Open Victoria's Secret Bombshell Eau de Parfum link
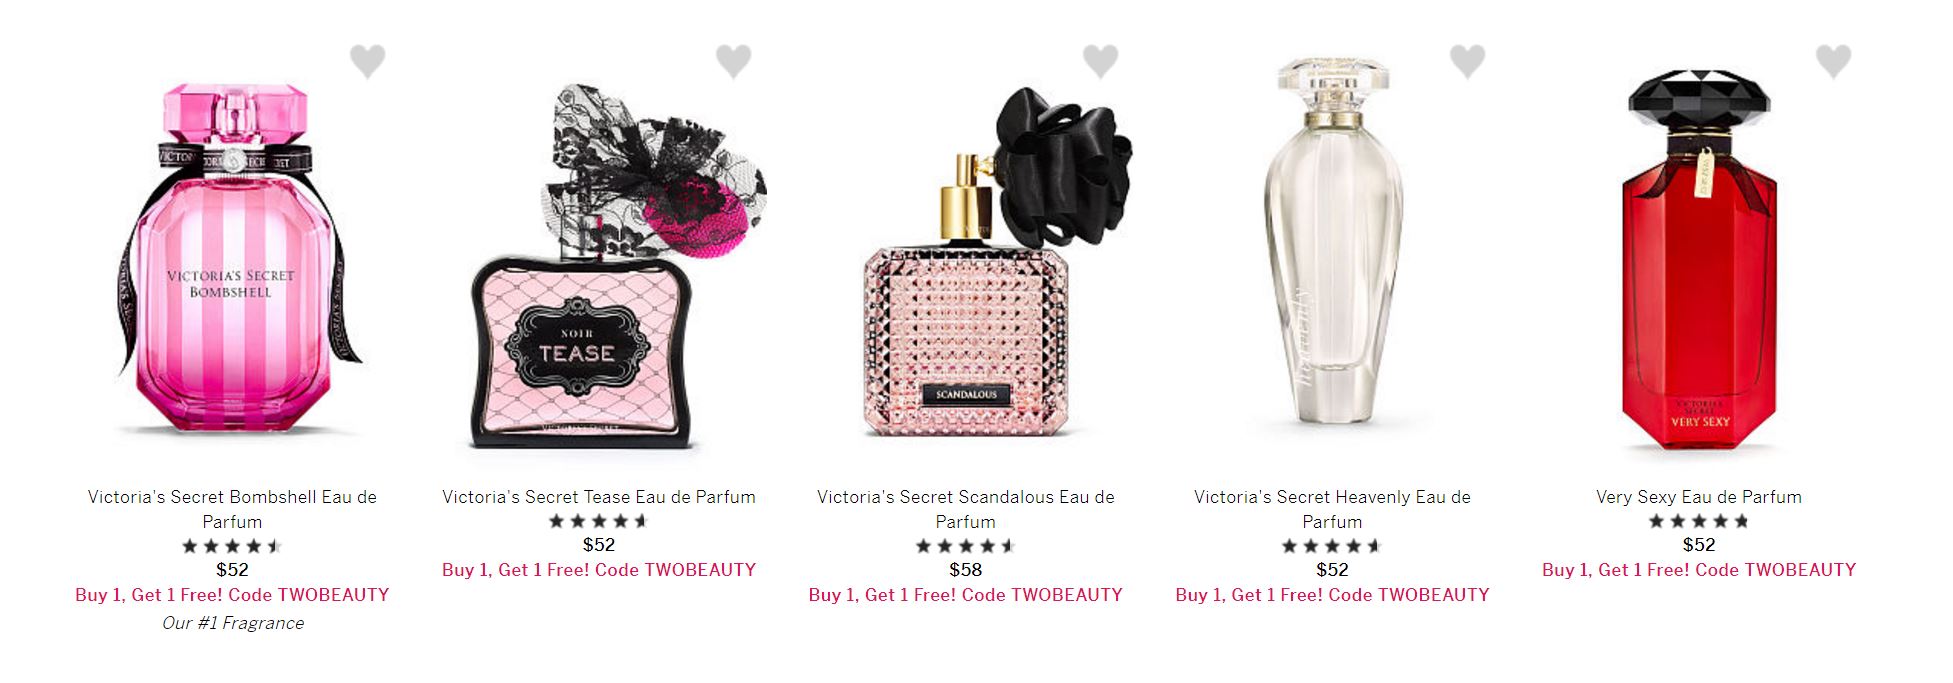 tap(232, 509)
